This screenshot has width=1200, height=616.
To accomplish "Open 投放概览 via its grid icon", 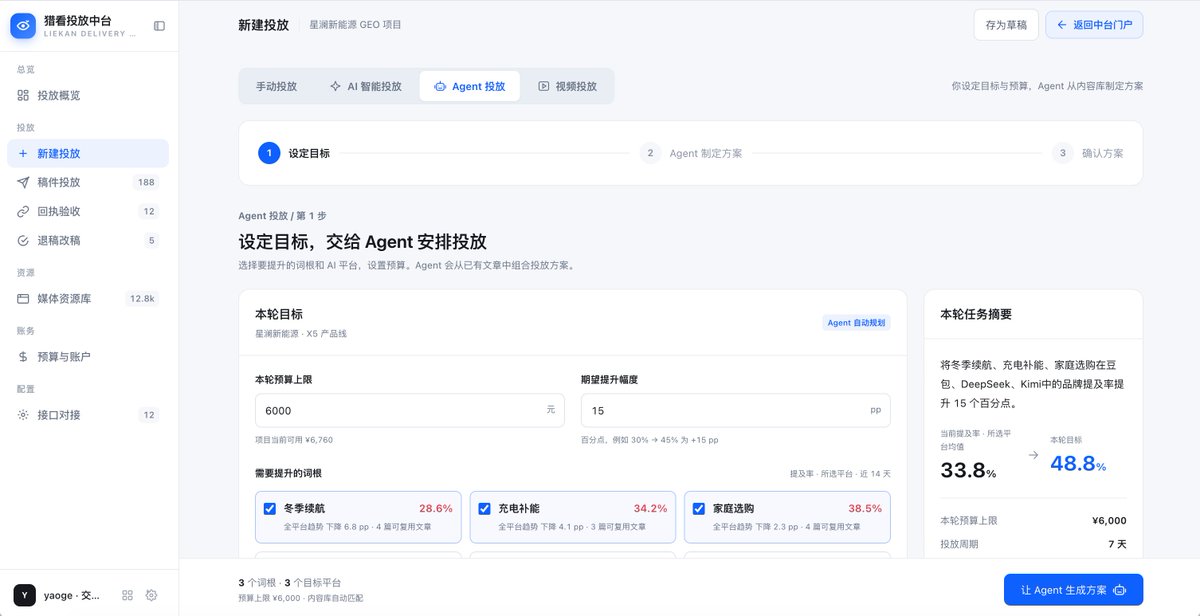I will point(23,96).
